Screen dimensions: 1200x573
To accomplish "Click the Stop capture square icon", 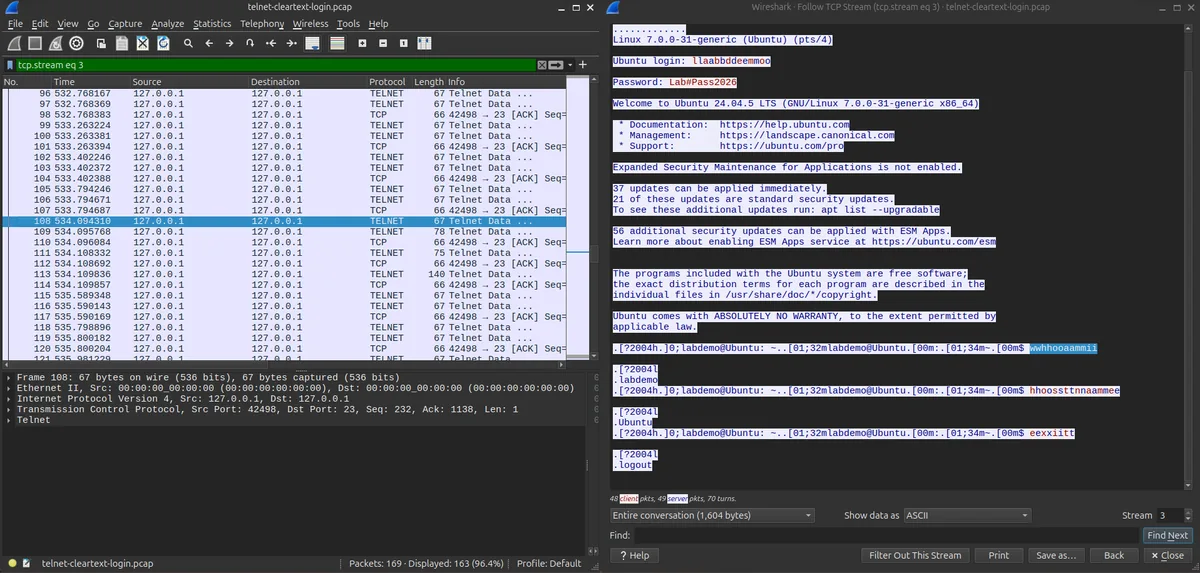I will point(35,43).
